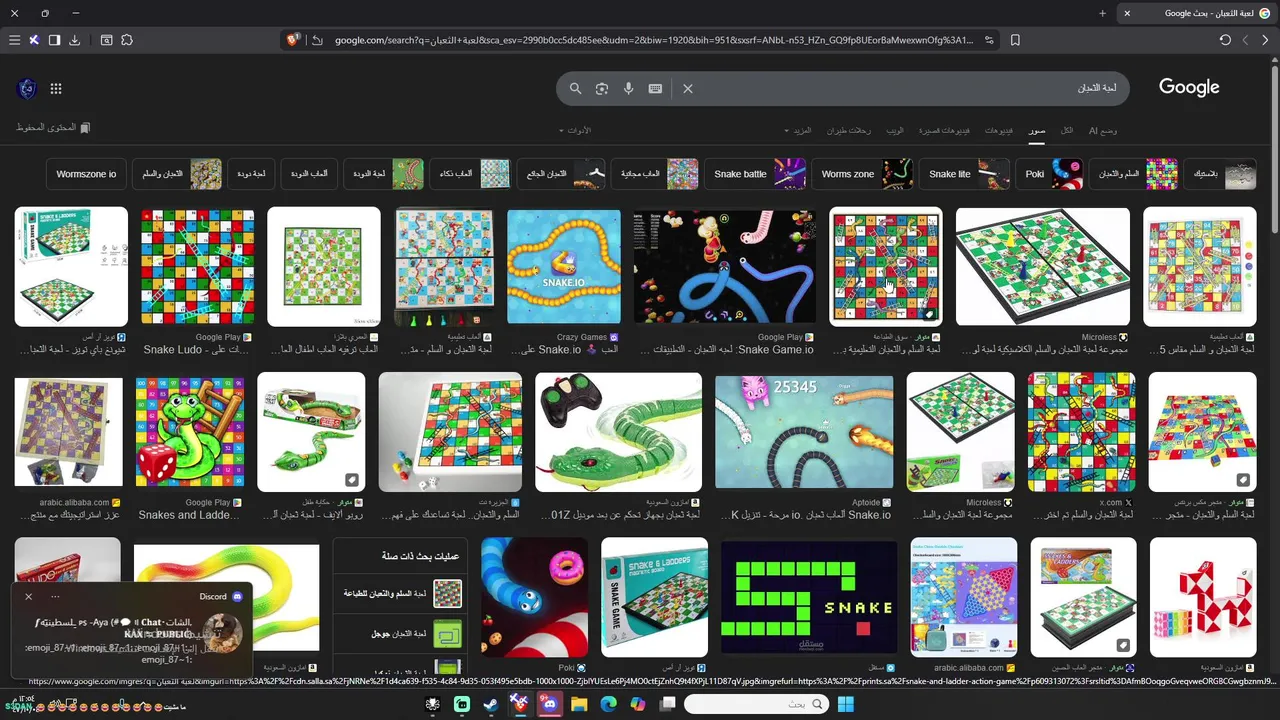
Task: Open Discord from the taskbar
Action: 549,704
